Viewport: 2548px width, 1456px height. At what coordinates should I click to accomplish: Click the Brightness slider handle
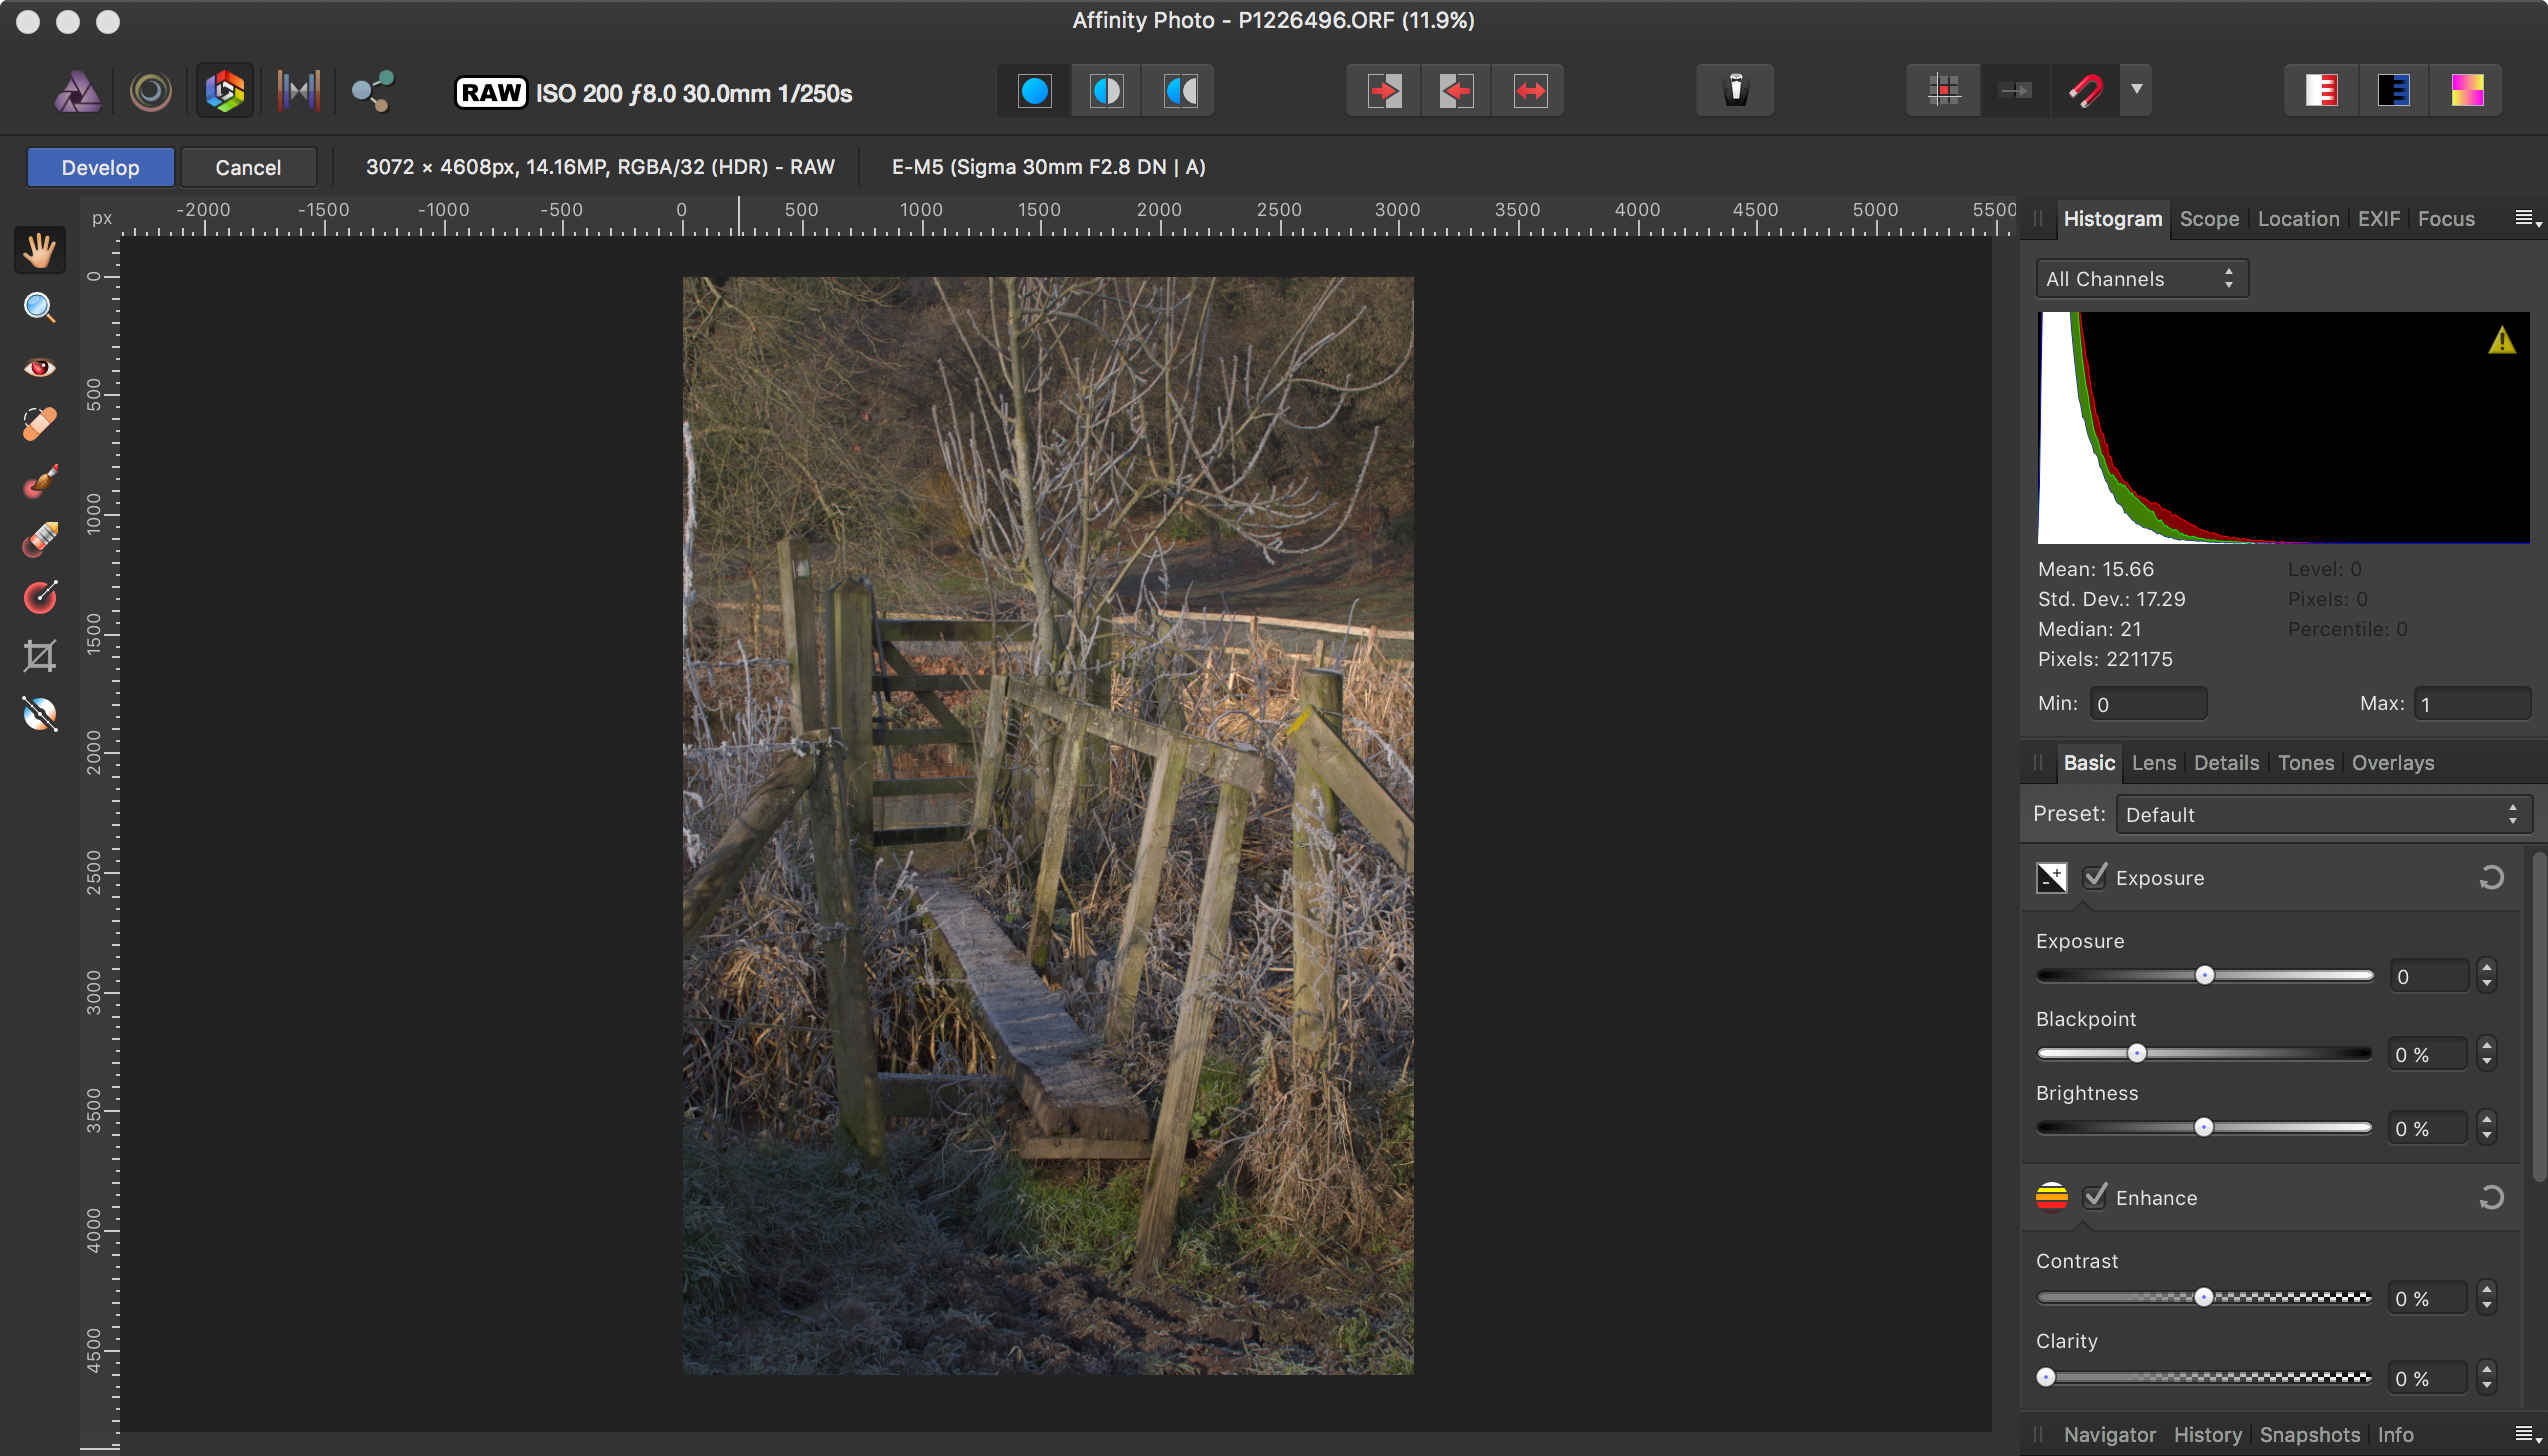point(2203,1128)
